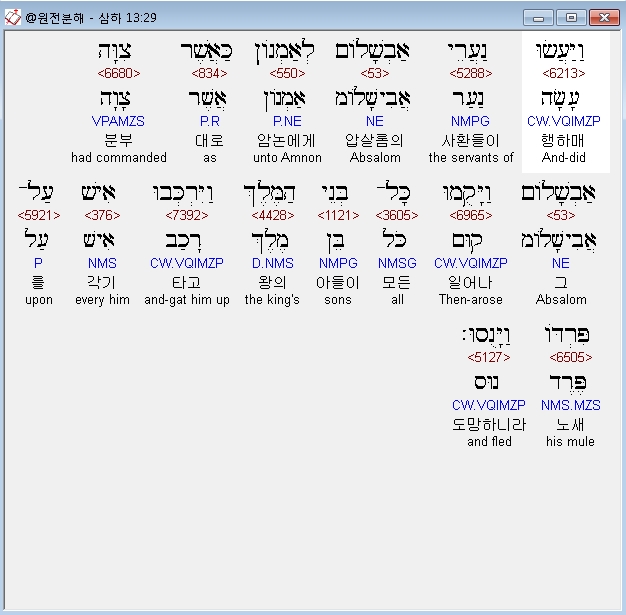The width and height of the screenshot is (626, 615).
Task: Click Strong's number <5127>
Action: (489, 357)
